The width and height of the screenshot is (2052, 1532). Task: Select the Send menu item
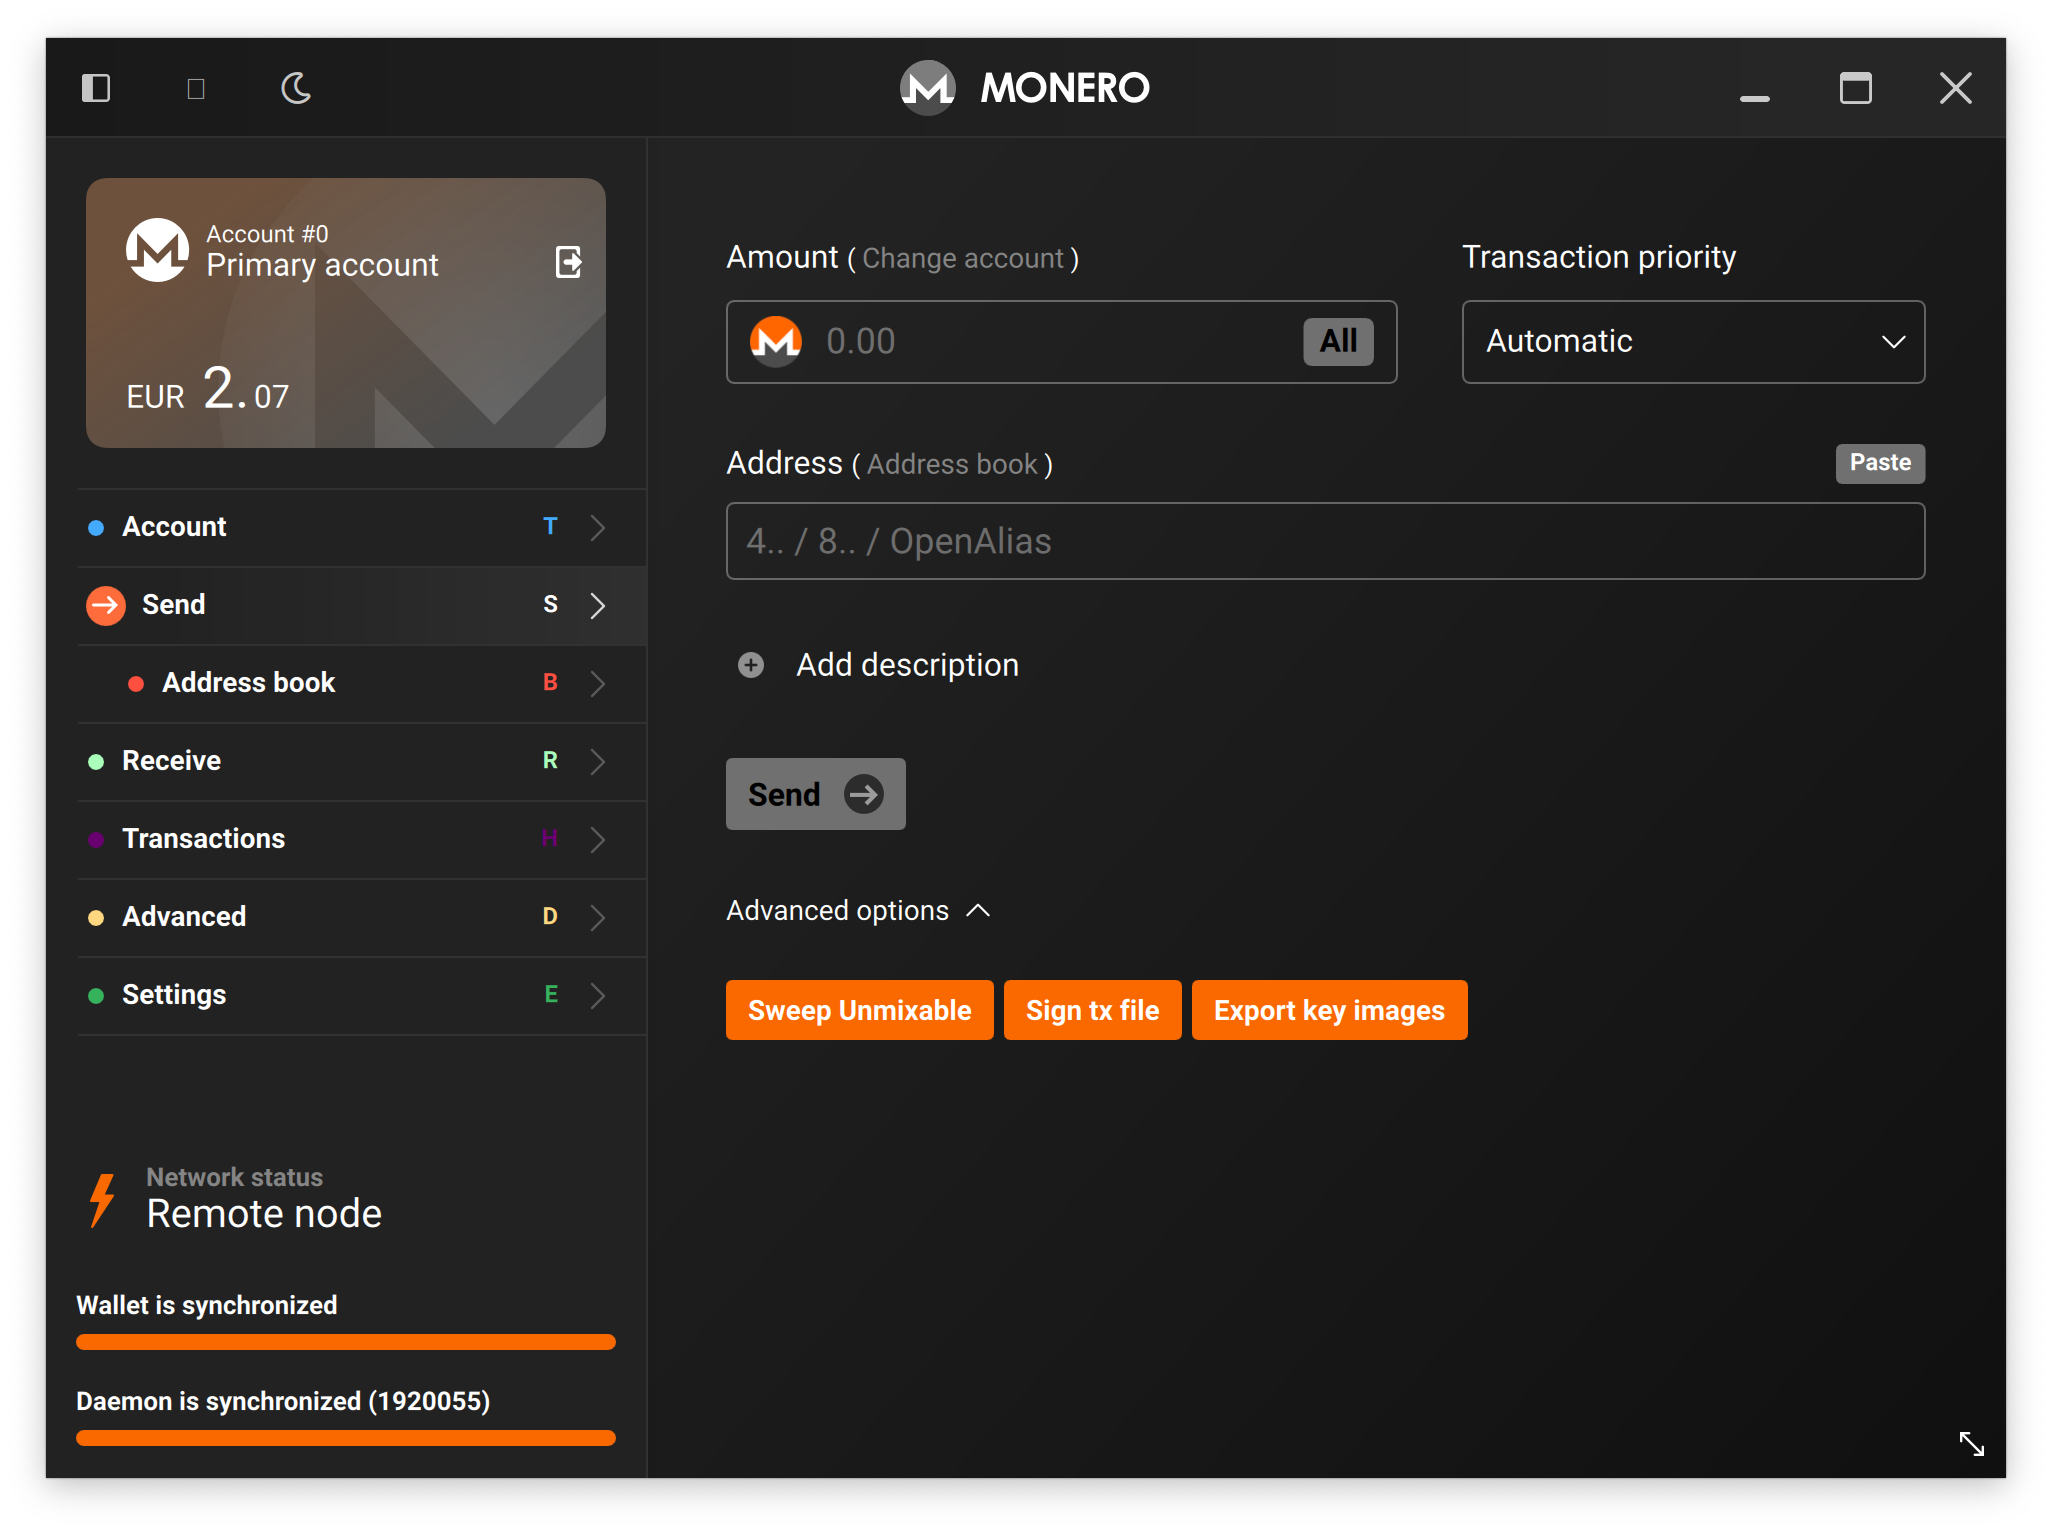point(362,605)
